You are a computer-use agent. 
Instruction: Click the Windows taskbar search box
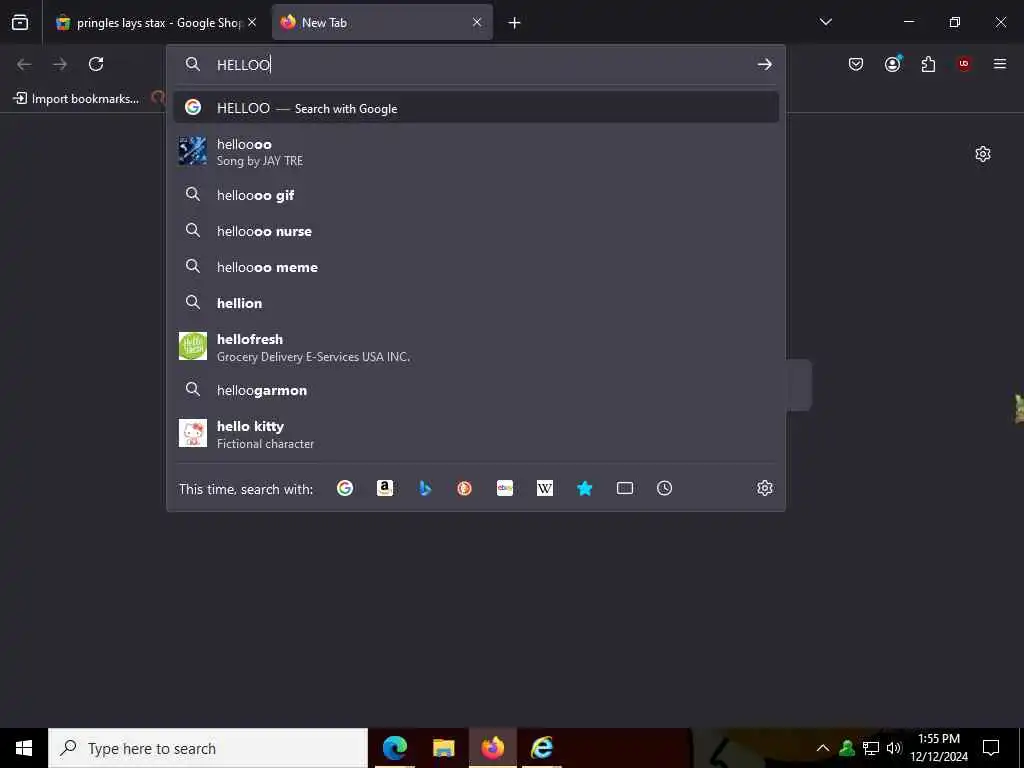pyautogui.click(x=208, y=748)
